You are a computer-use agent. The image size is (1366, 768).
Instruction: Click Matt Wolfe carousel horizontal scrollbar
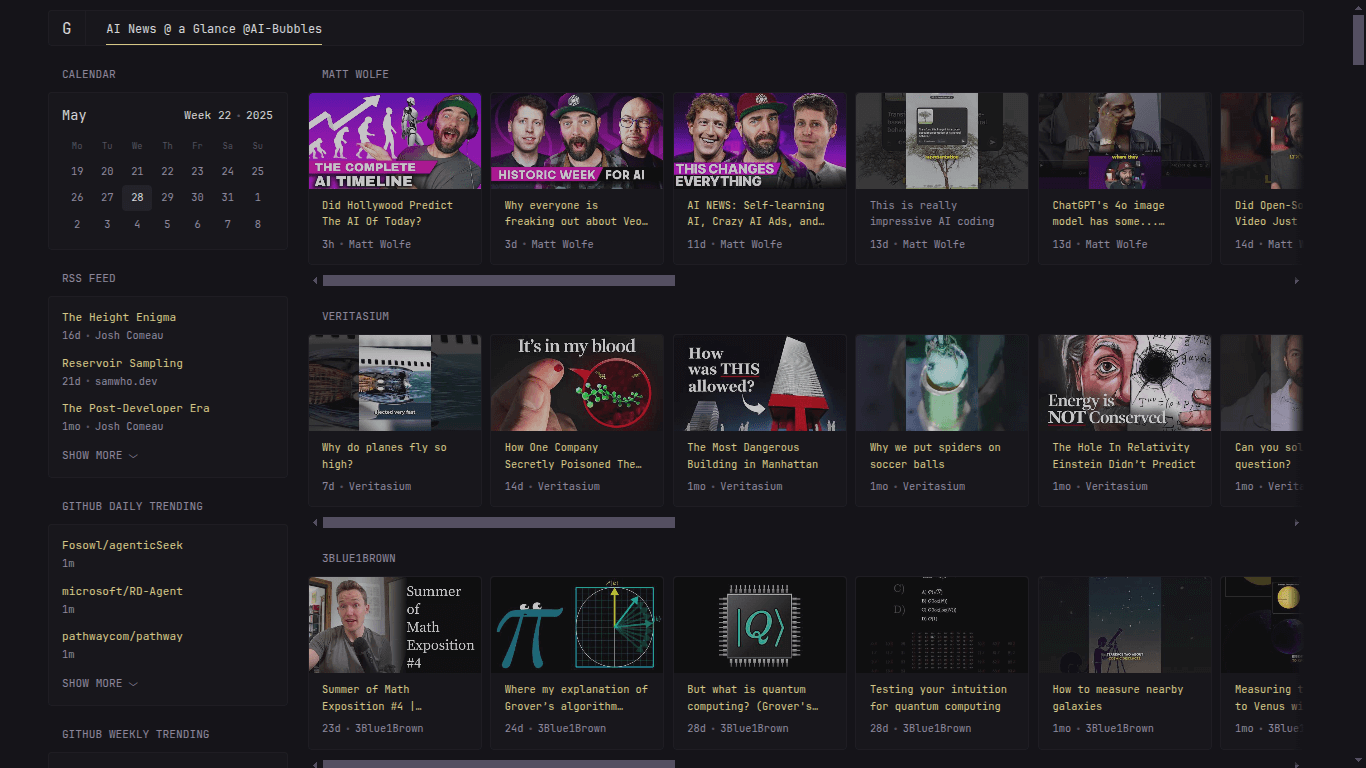499,281
